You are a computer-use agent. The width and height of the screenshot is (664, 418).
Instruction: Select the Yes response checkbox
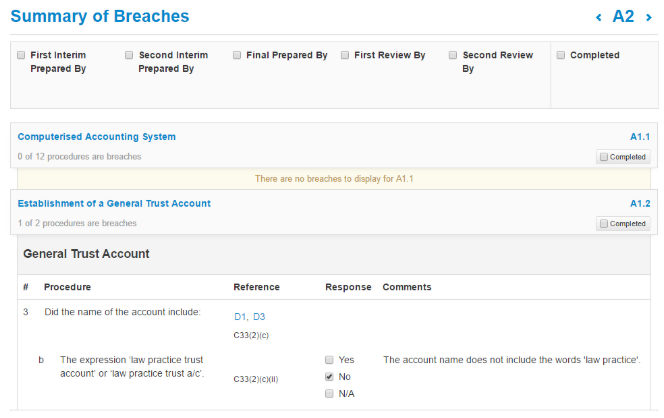click(330, 359)
